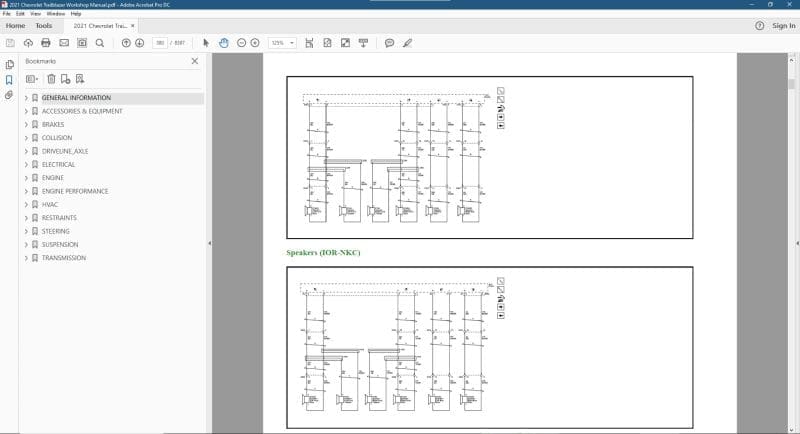Switch to the Tools tab
The height and width of the screenshot is (434, 800).
coord(44,25)
